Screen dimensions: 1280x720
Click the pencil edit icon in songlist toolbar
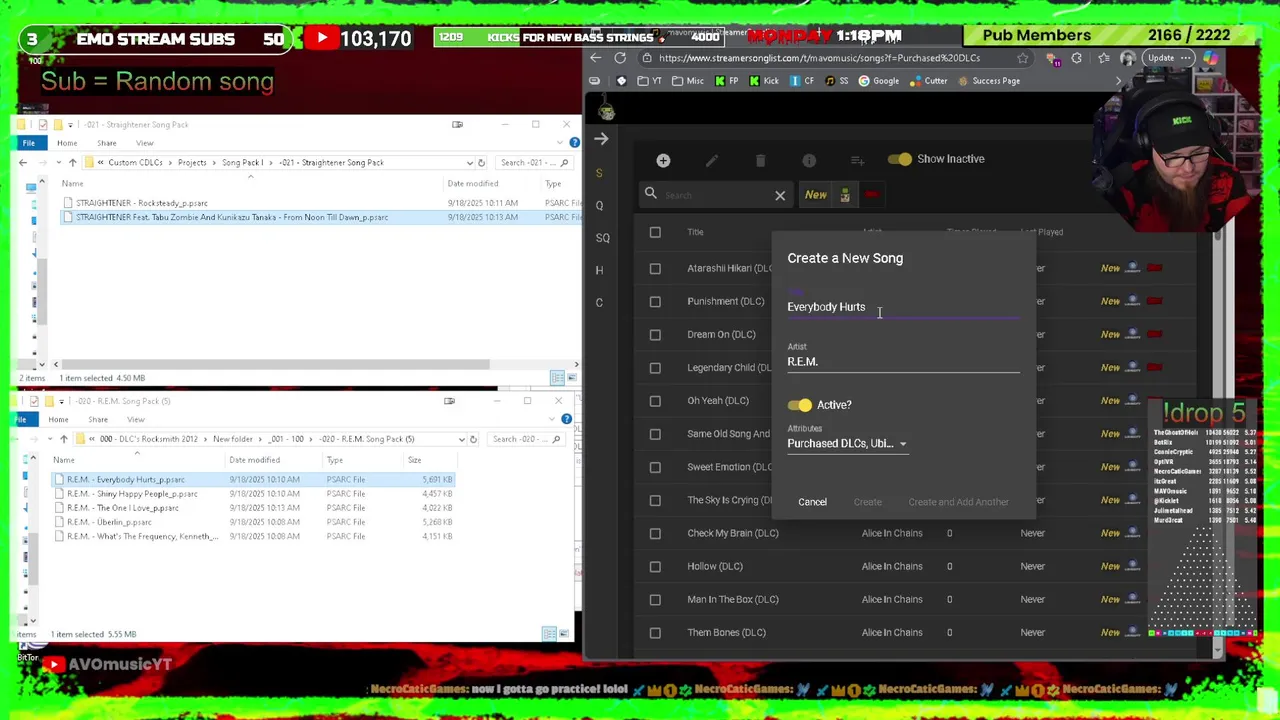pyautogui.click(x=712, y=160)
